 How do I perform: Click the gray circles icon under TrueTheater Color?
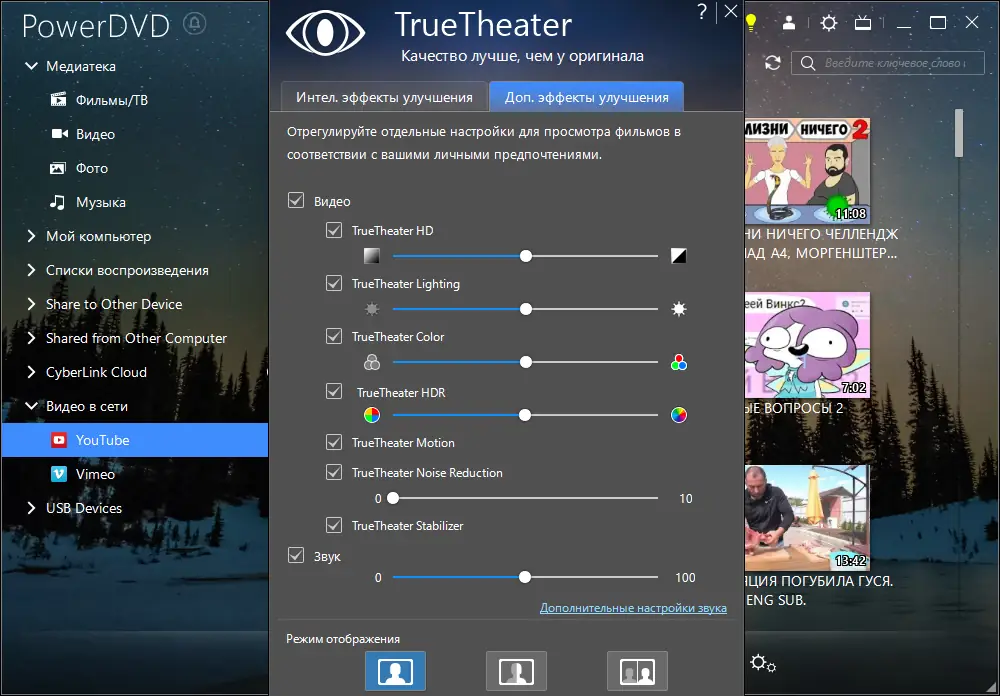[372, 362]
